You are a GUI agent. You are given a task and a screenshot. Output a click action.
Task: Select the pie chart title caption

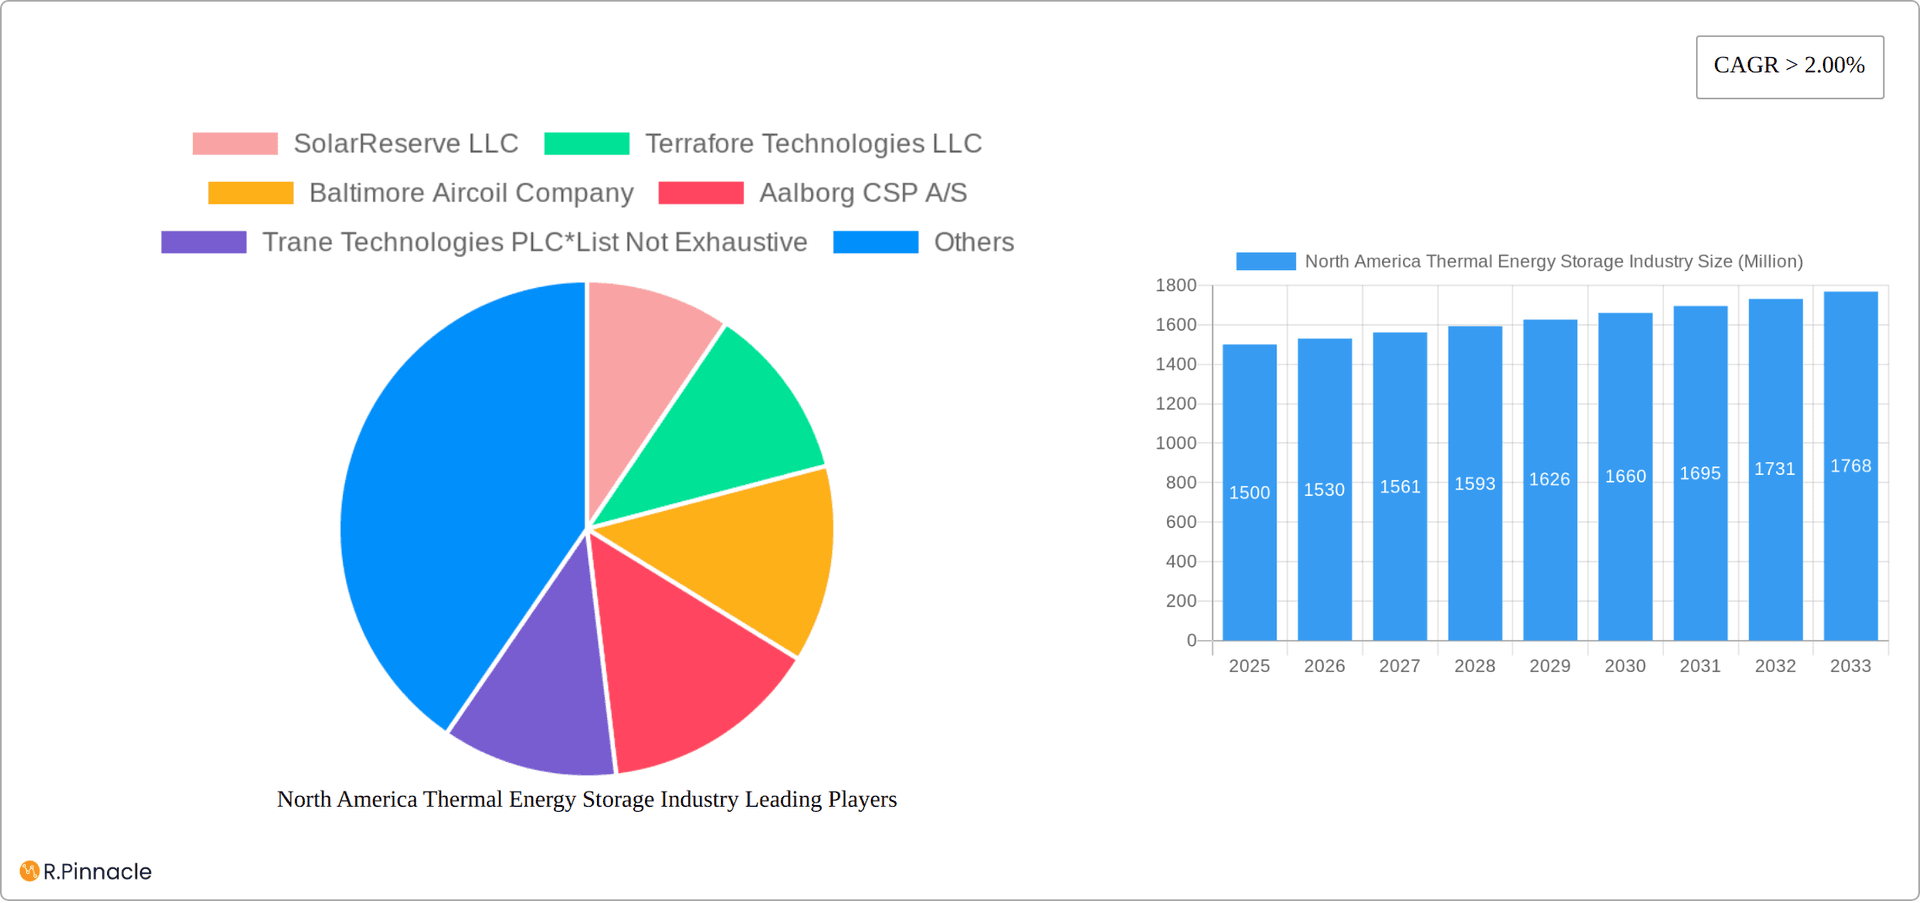tap(587, 799)
